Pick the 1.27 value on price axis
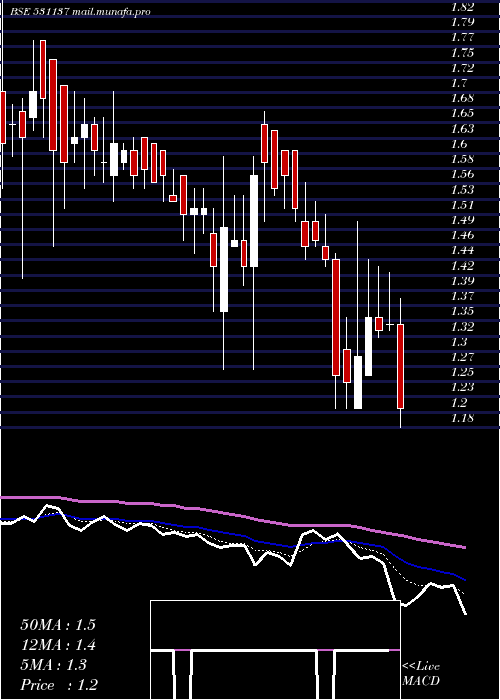500x700 pixels. [x=462, y=357]
